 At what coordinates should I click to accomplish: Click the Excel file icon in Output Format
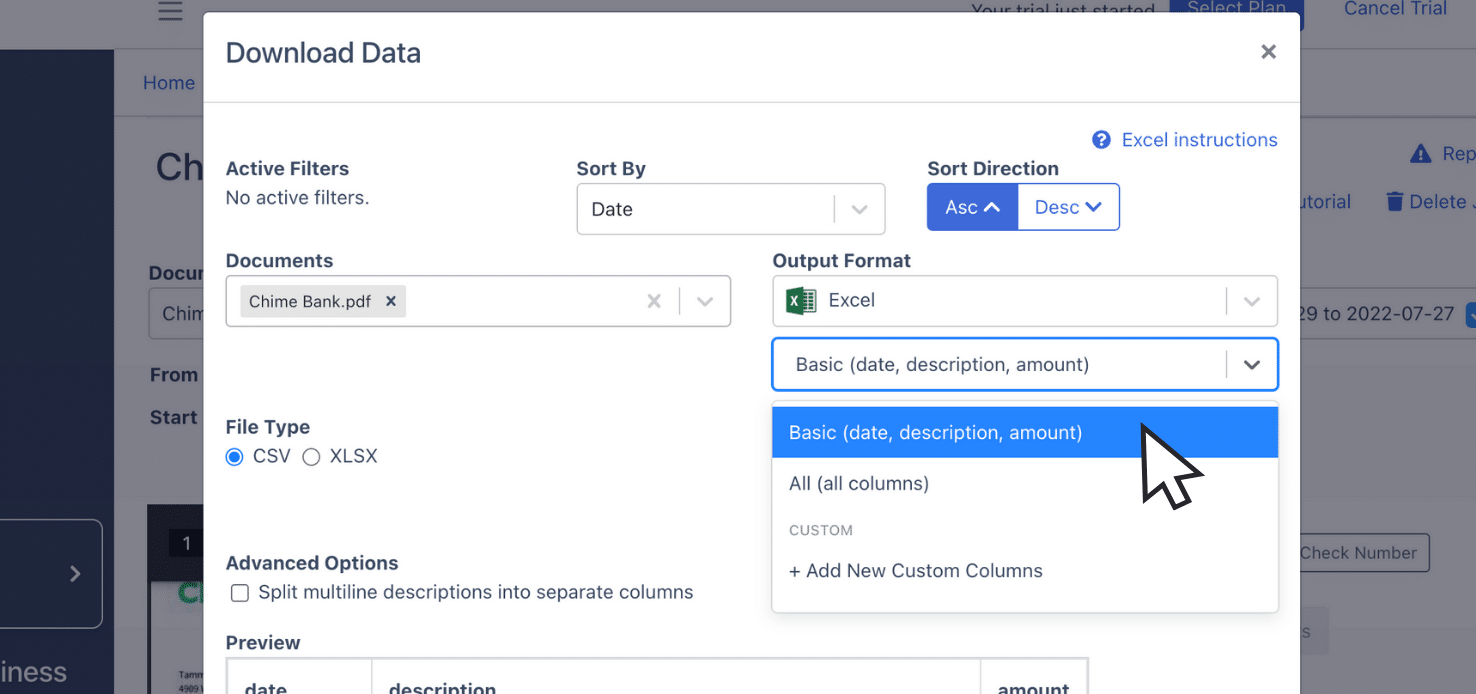coord(799,300)
